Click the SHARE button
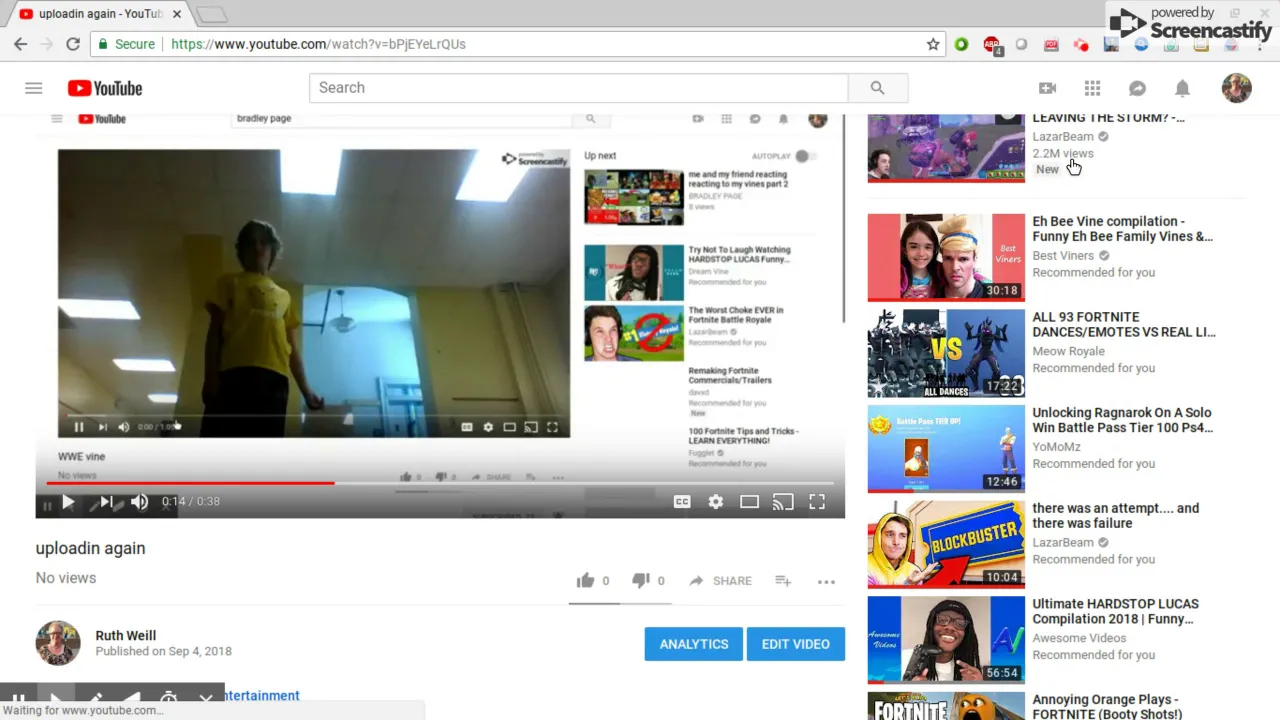 (x=720, y=581)
